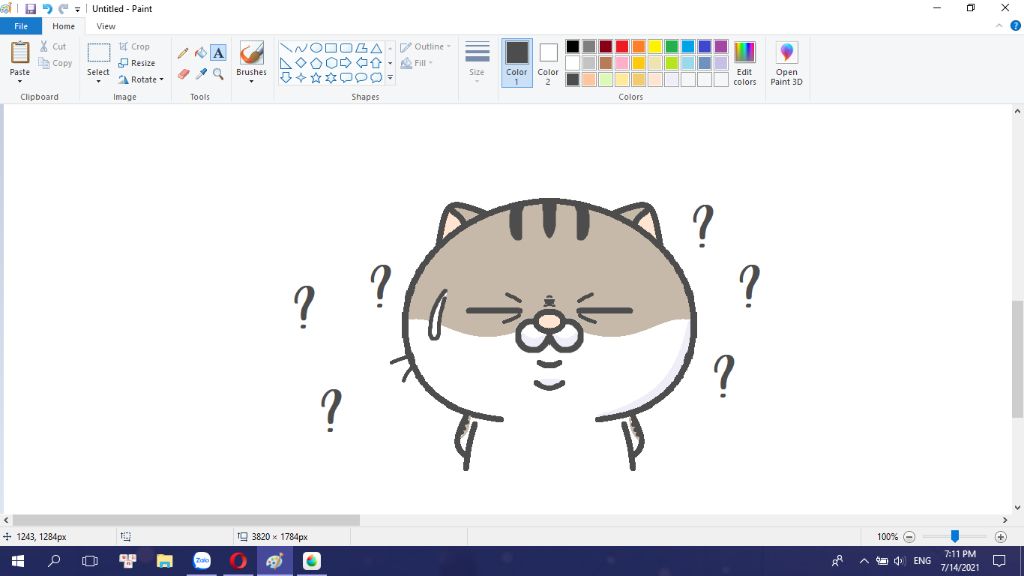
Task: Open Zalo from the taskbar
Action: (x=202, y=561)
